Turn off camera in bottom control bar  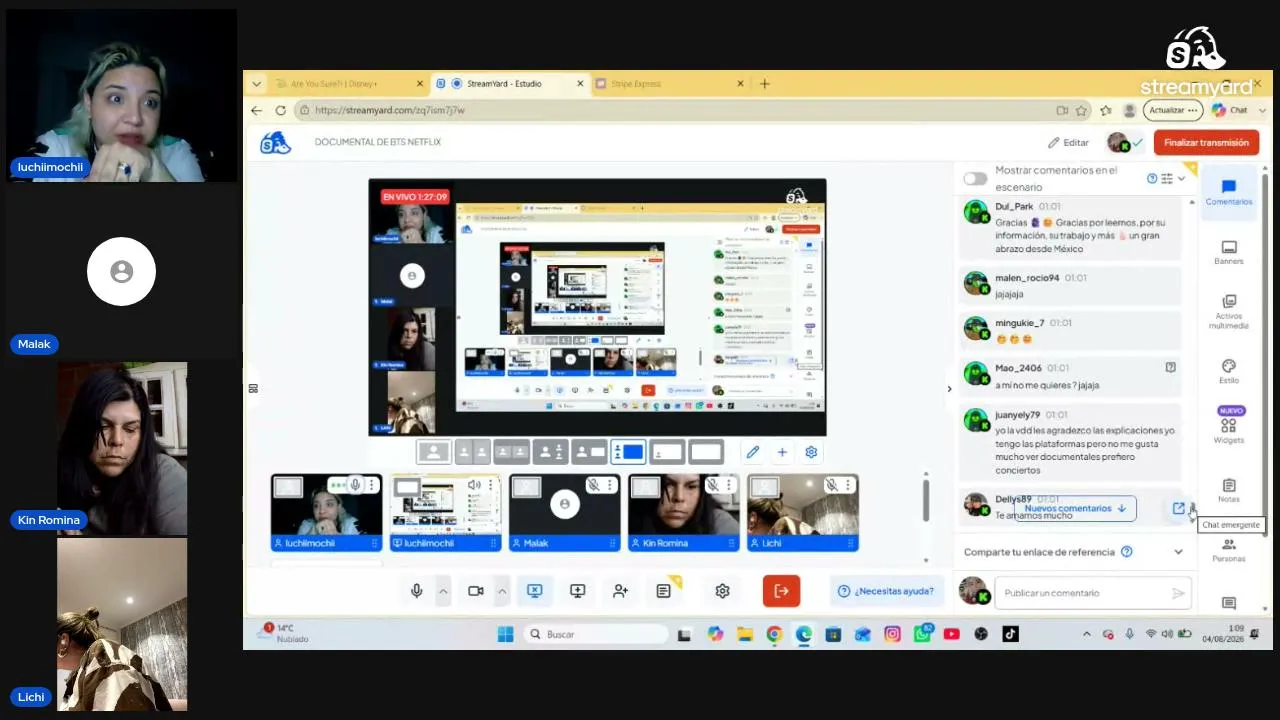point(476,591)
